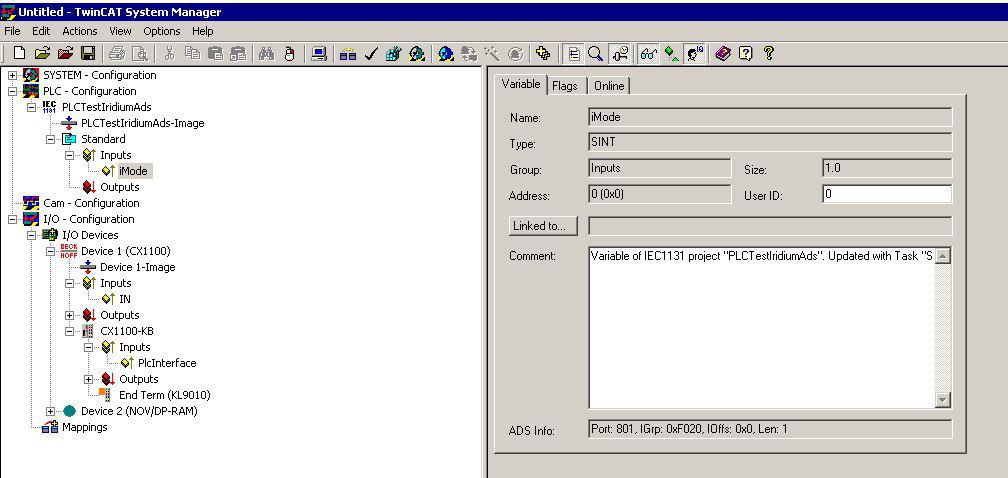The image size is (1008, 478).
Task: Click the yellow question mark About icon
Action: [x=769, y=54]
